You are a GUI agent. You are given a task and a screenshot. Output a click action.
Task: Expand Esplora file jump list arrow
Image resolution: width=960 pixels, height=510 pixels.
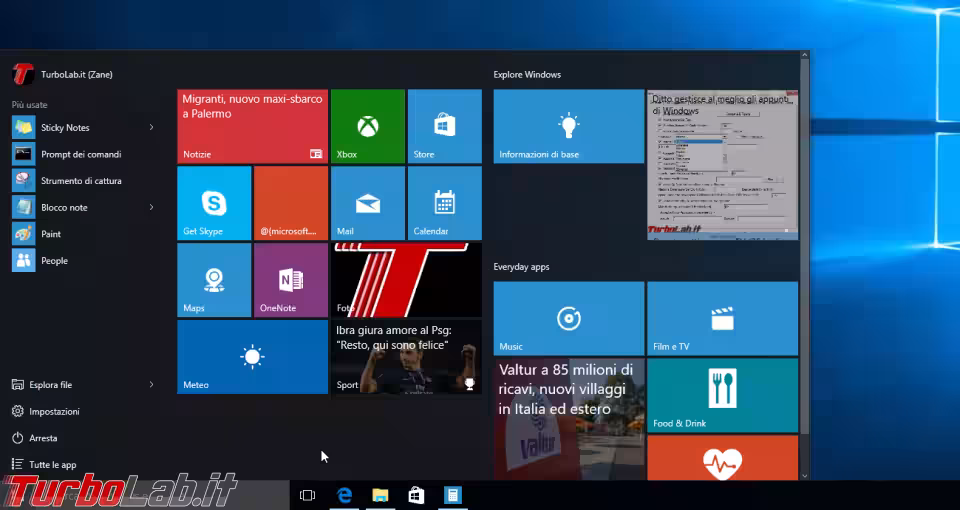[151, 384]
